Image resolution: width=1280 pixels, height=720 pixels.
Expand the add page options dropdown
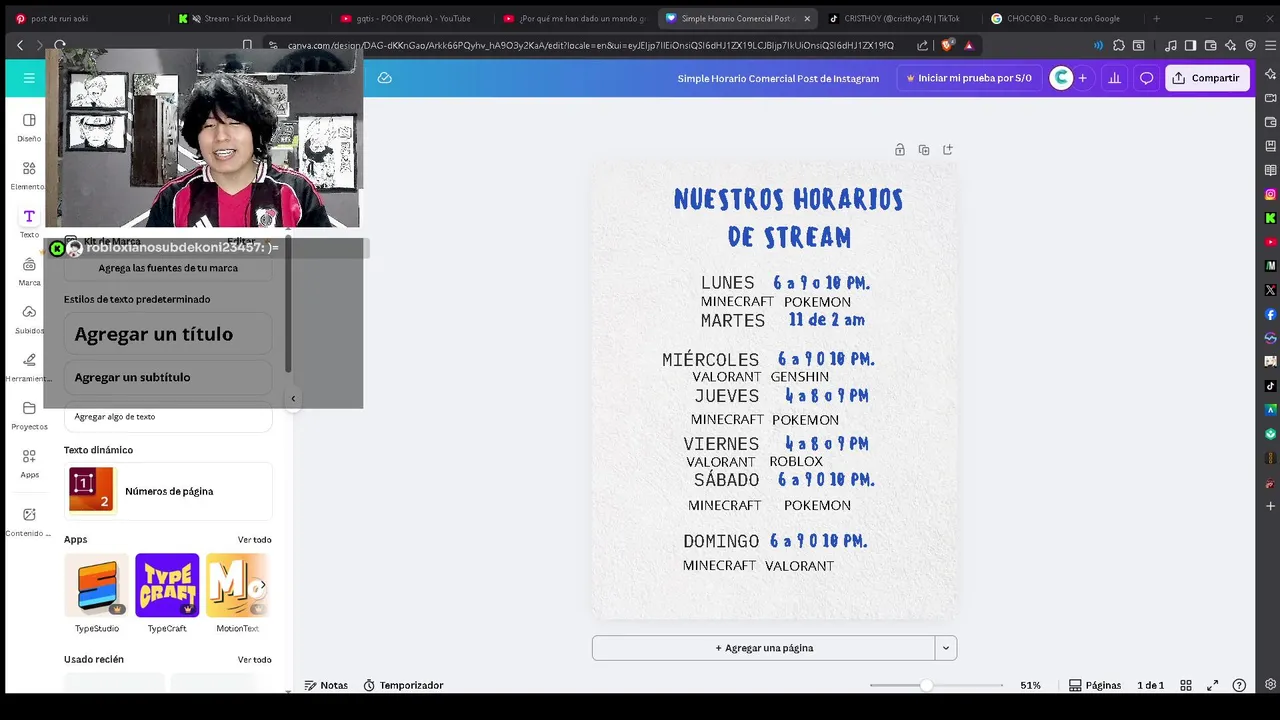(x=946, y=648)
